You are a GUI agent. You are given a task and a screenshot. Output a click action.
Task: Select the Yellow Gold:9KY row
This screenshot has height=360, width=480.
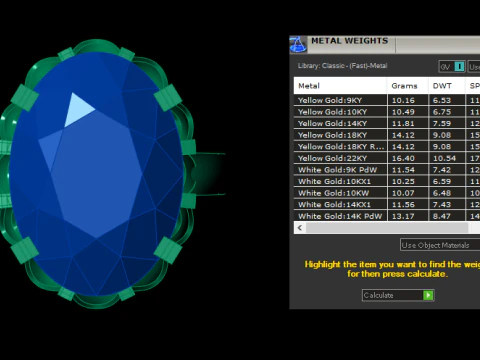click(387, 100)
